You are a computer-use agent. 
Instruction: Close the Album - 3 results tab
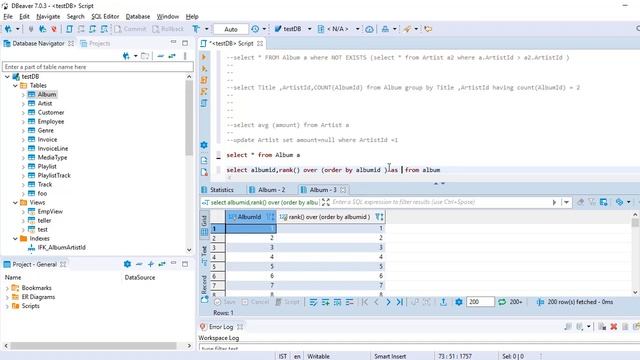[343, 189]
